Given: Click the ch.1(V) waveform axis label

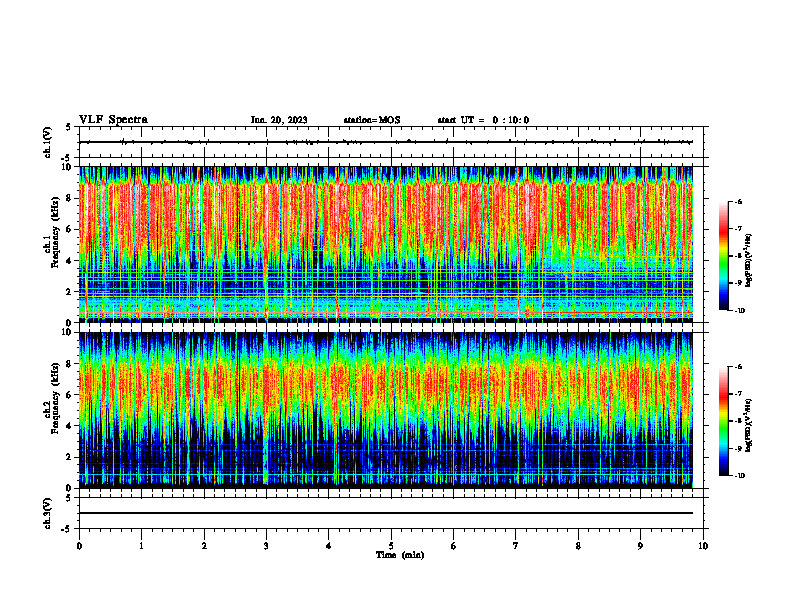Looking at the screenshot, I should (48, 142).
